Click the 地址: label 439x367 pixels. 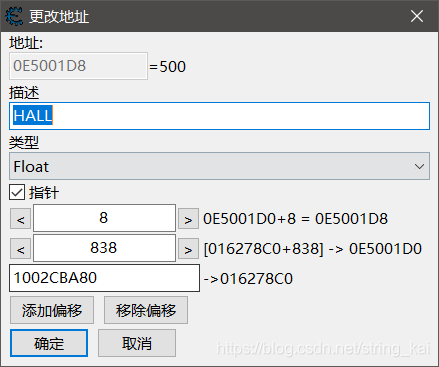point(26,43)
